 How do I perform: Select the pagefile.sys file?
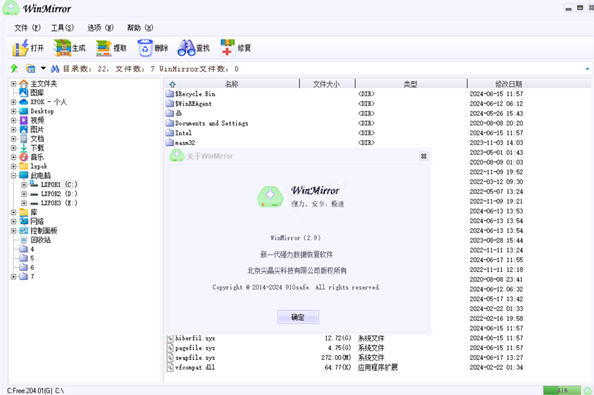tap(195, 348)
